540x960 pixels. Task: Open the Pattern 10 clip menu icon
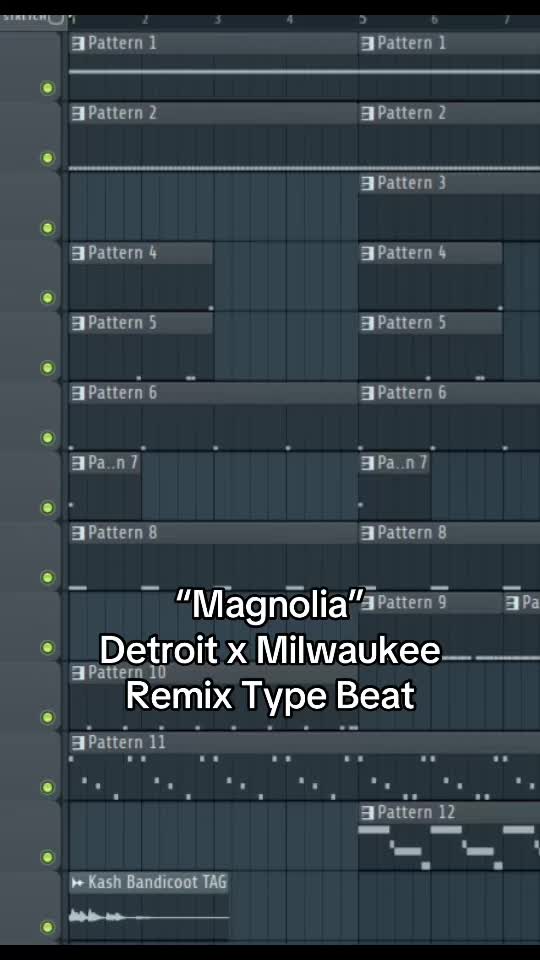pyautogui.click(x=78, y=673)
